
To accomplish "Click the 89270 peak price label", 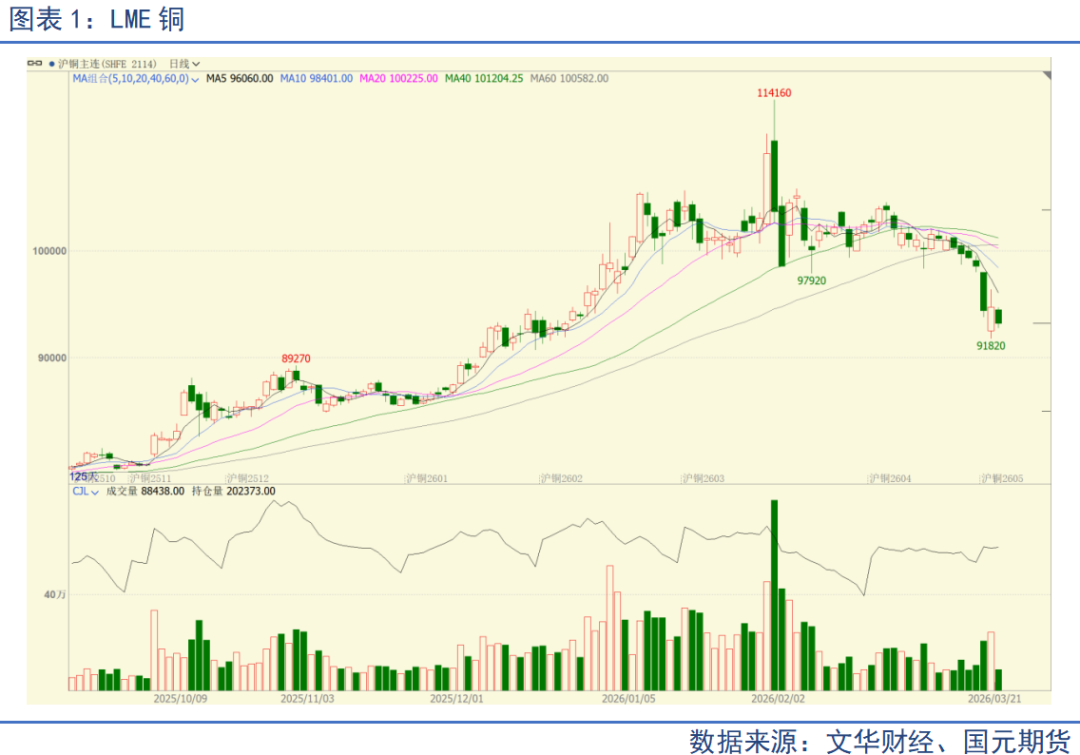I will [296, 358].
